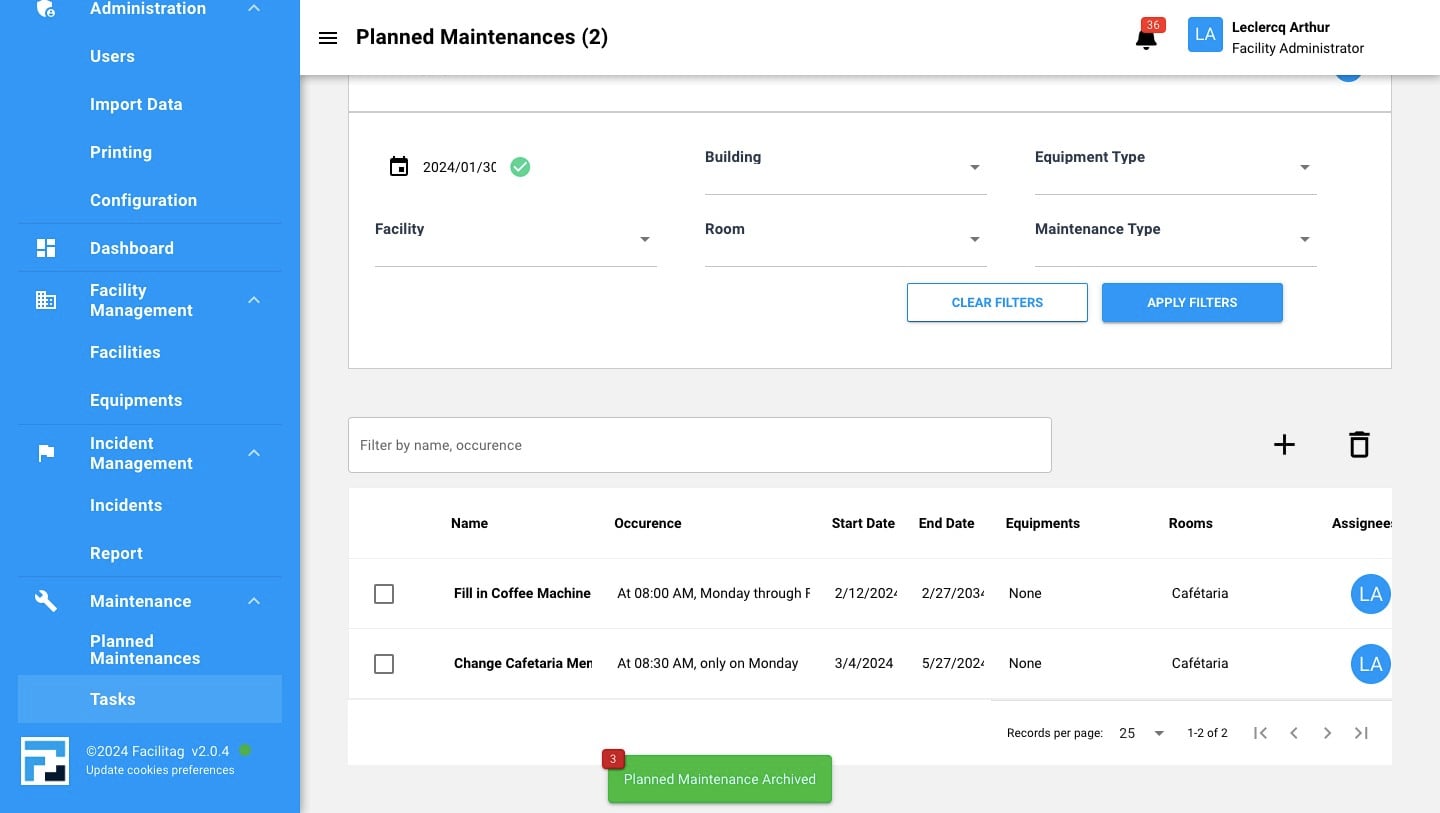
Task: Expand the Maintenance Type dropdown
Action: (1175, 240)
